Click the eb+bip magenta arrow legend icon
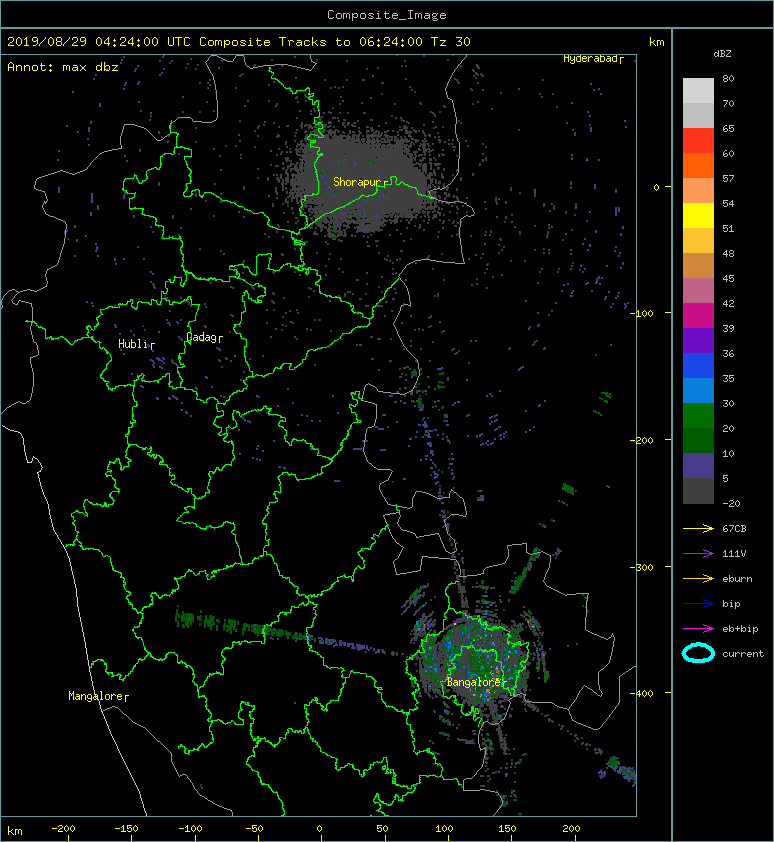The width and height of the screenshot is (774, 842). point(698,629)
